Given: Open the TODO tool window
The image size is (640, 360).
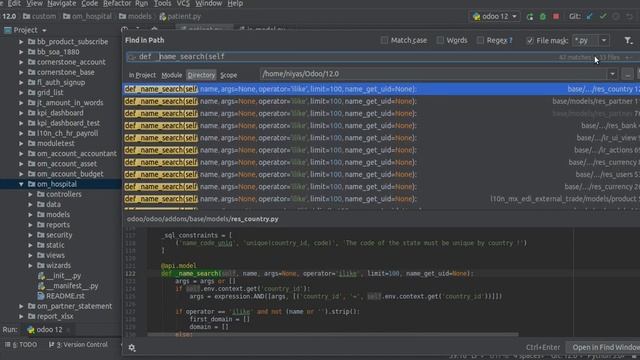Looking at the screenshot, I should coord(21,345).
